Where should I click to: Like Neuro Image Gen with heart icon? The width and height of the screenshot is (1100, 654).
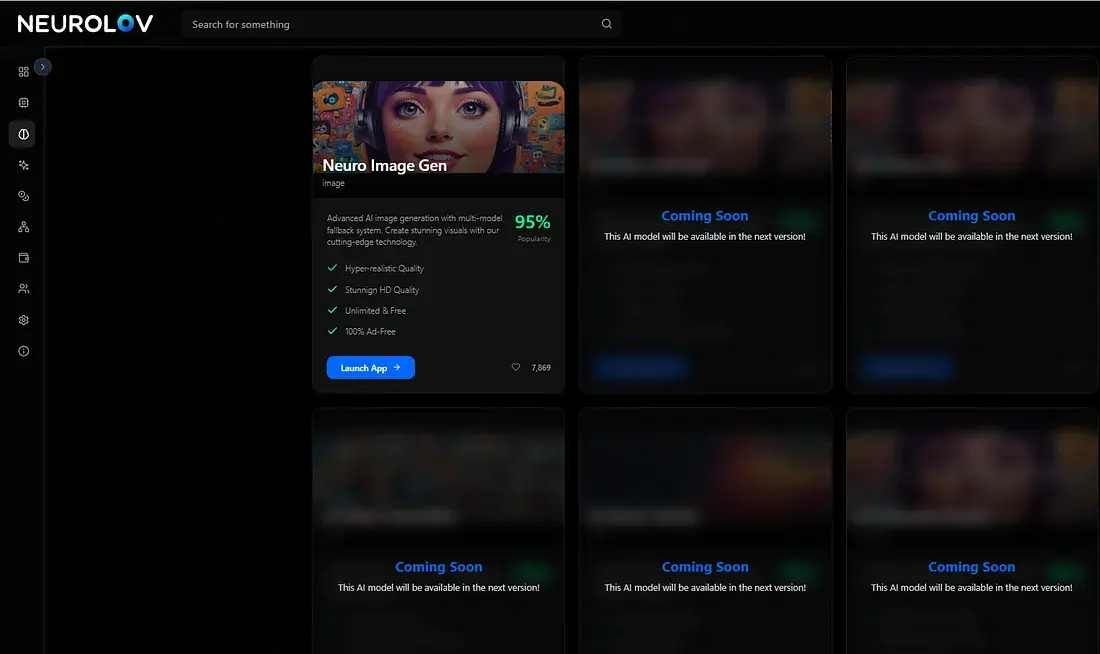(x=516, y=367)
